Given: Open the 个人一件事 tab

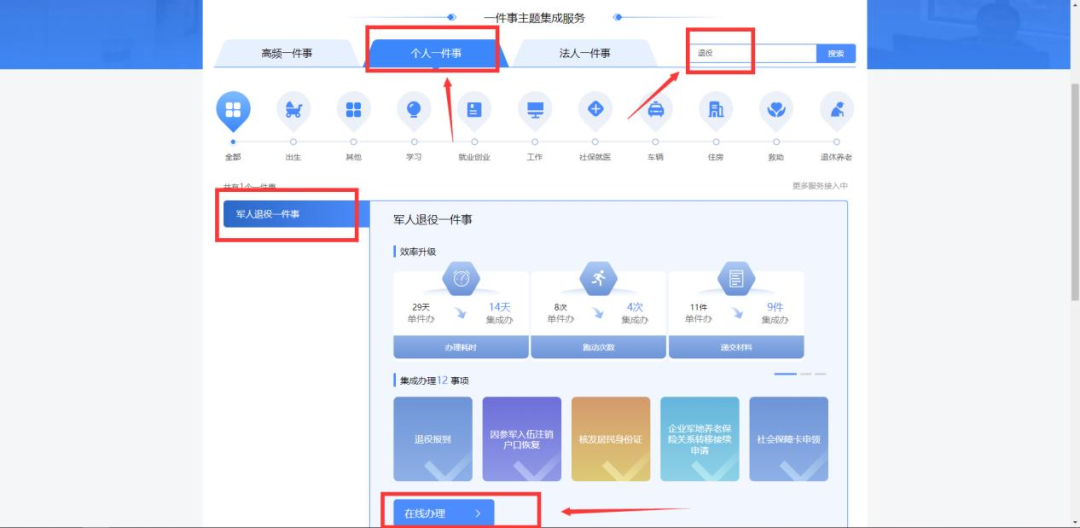Looking at the screenshot, I should pos(436,54).
